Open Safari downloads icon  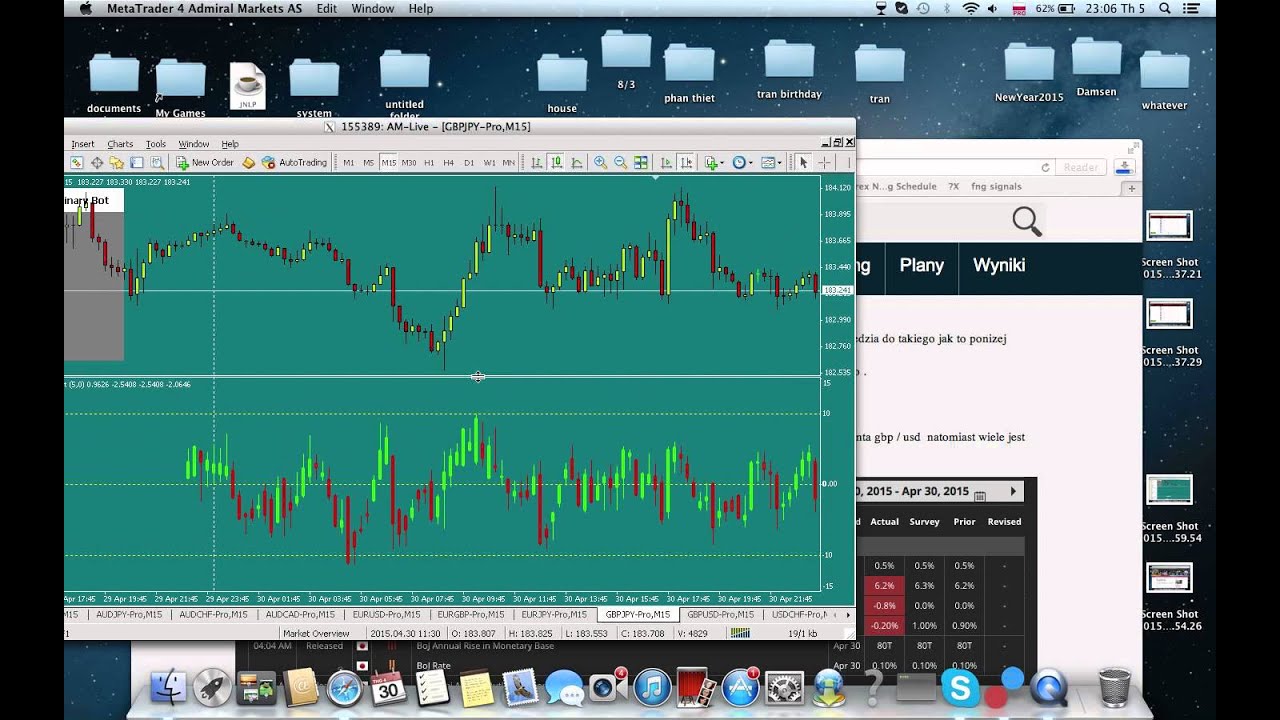[x=1124, y=167]
